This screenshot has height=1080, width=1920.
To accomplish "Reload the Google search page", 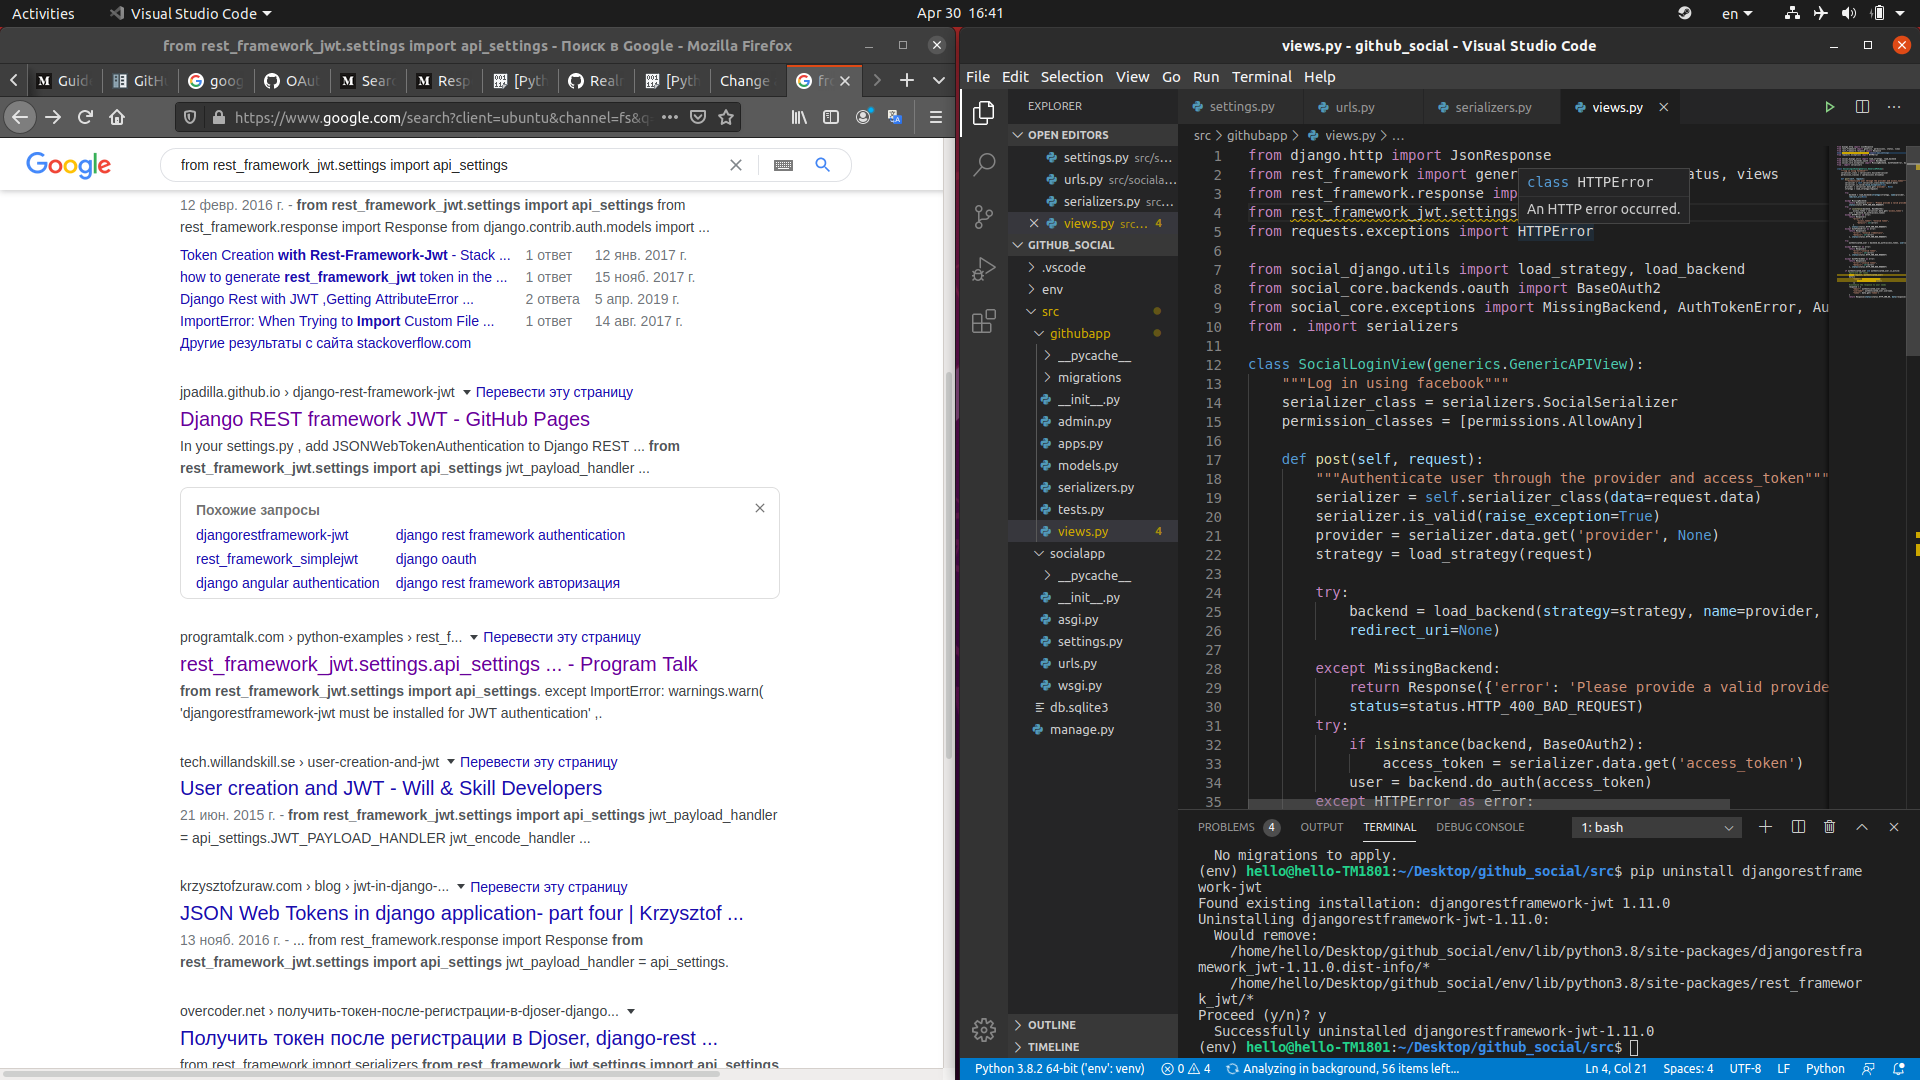I will [85, 117].
